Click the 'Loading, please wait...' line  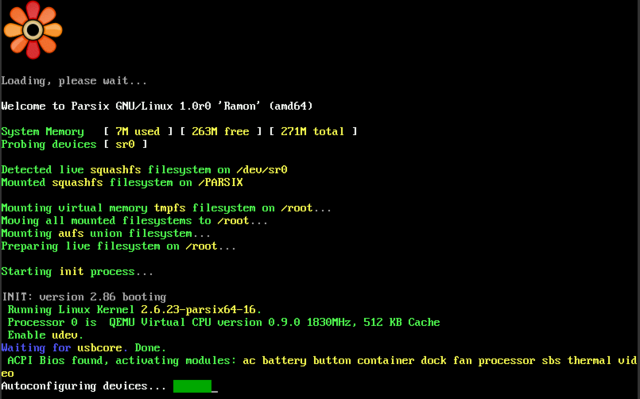[74, 81]
